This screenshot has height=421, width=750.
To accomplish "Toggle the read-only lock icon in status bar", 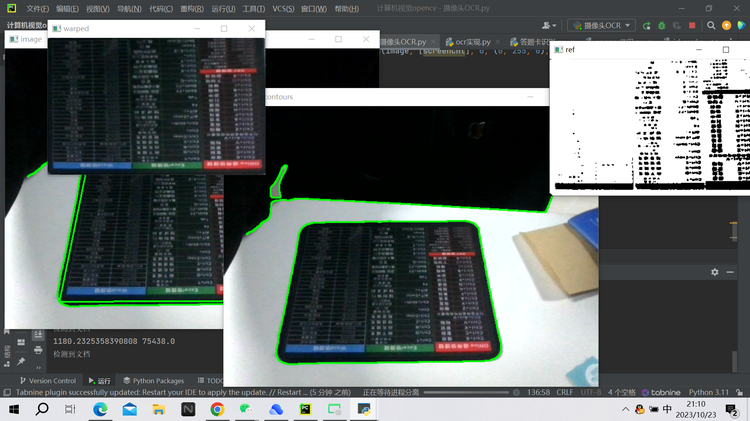I will click(739, 392).
